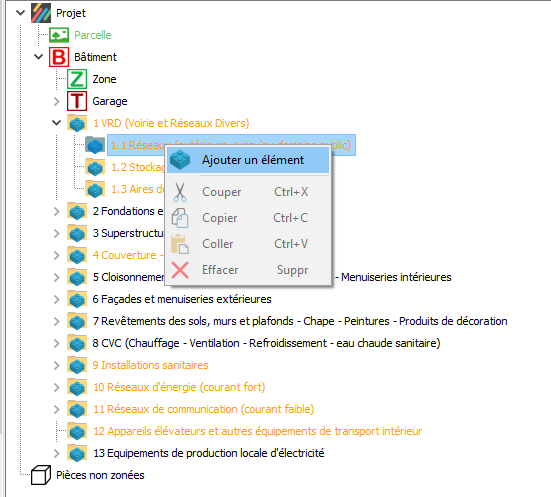Click the 1 VRD folder brick icon

point(77,123)
